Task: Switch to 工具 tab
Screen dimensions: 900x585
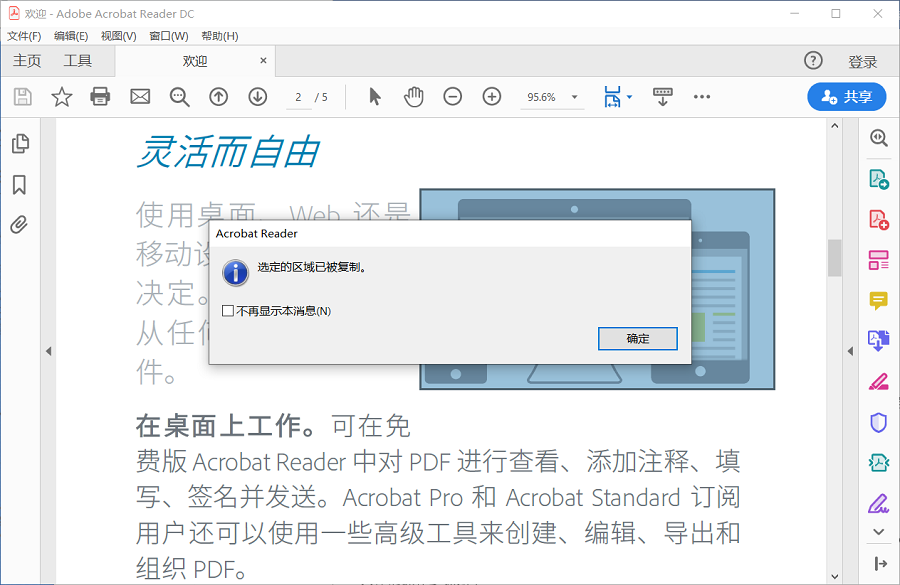Action: (77, 61)
